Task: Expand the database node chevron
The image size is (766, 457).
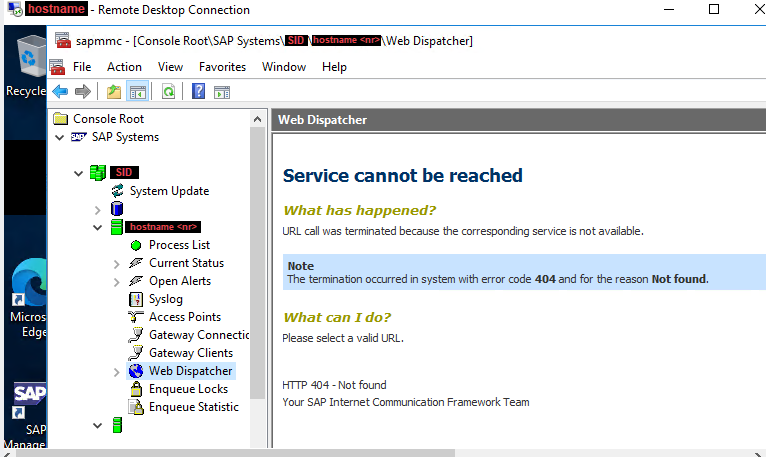Action: [x=97, y=210]
